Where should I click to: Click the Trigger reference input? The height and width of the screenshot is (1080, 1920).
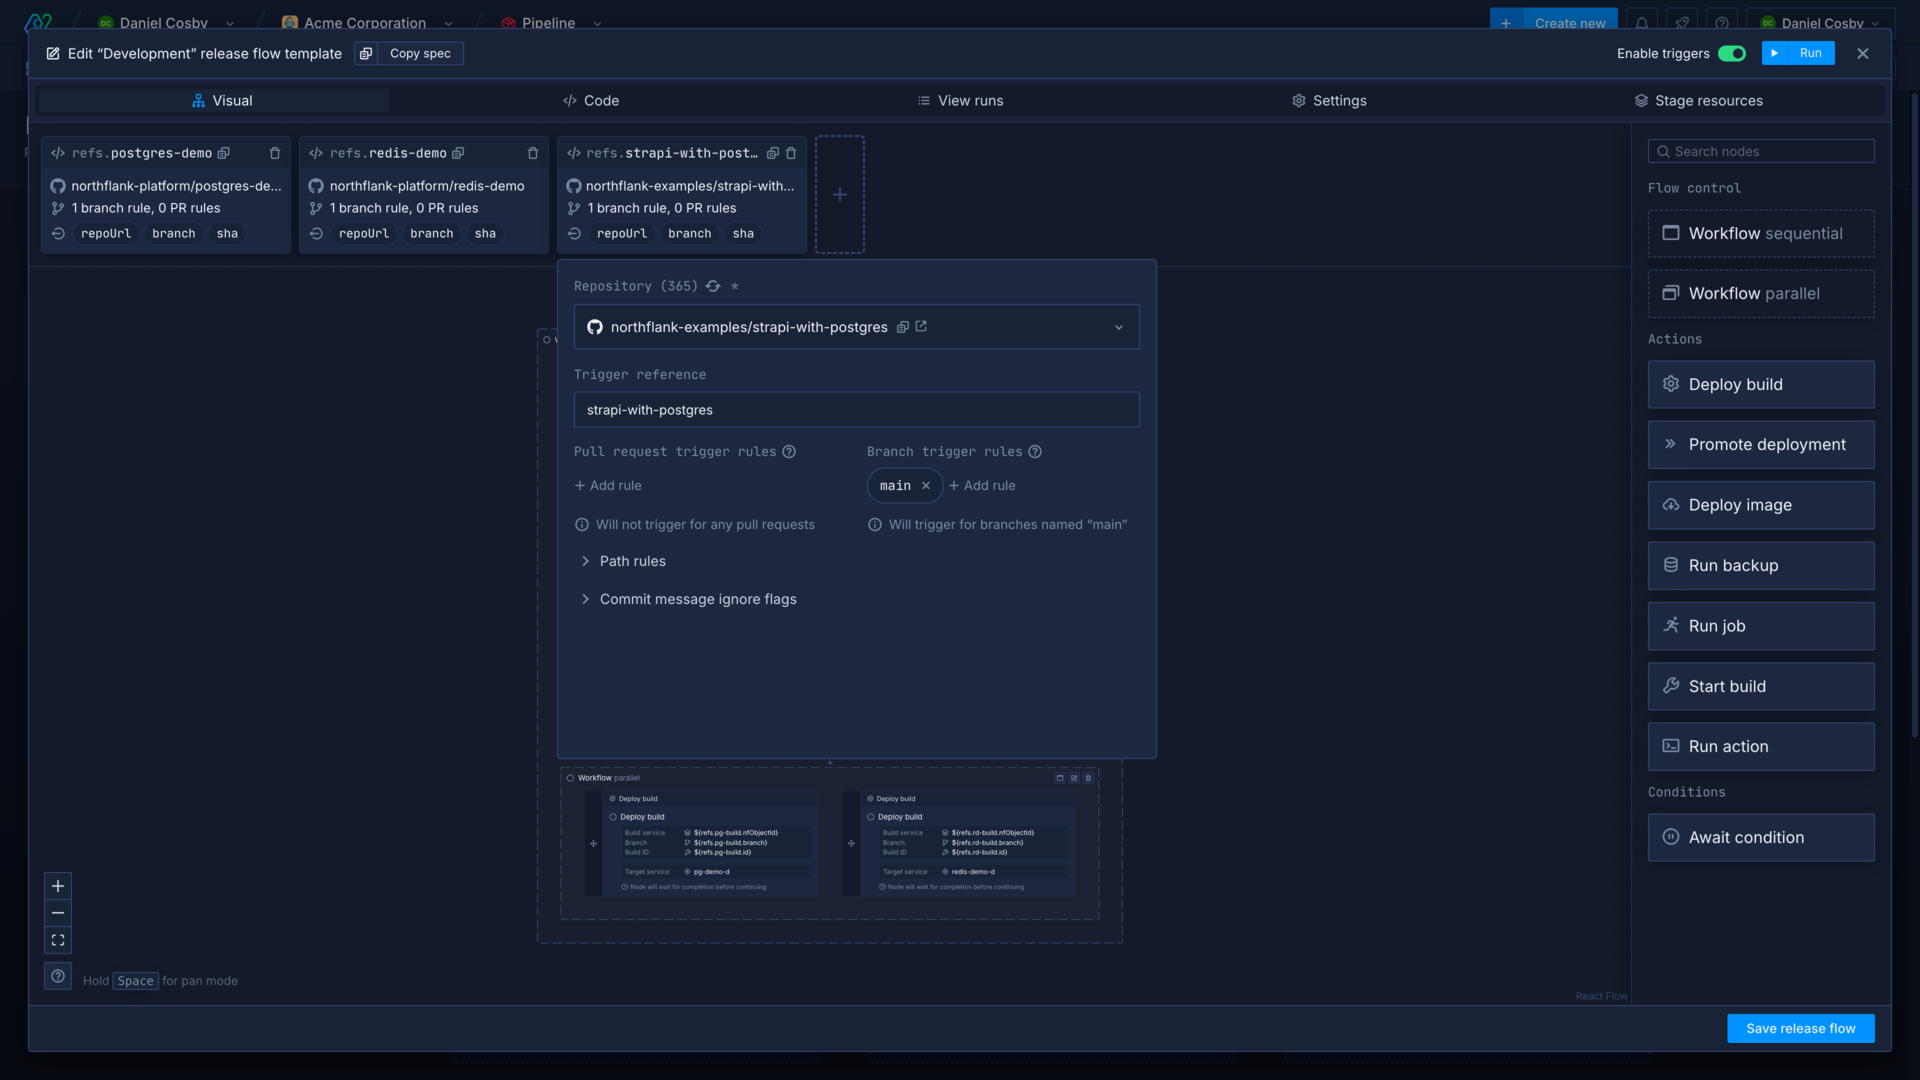pyautogui.click(x=856, y=410)
